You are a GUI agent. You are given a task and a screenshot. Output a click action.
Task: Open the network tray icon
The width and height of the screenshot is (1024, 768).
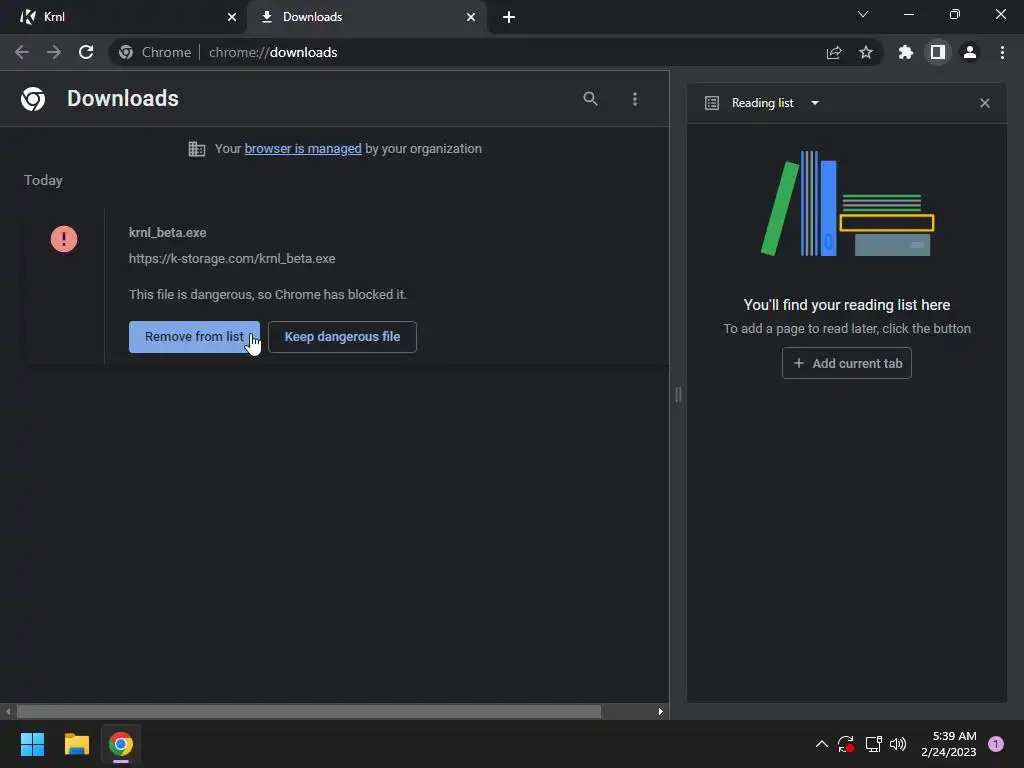pyautogui.click(x=873, y=744)
